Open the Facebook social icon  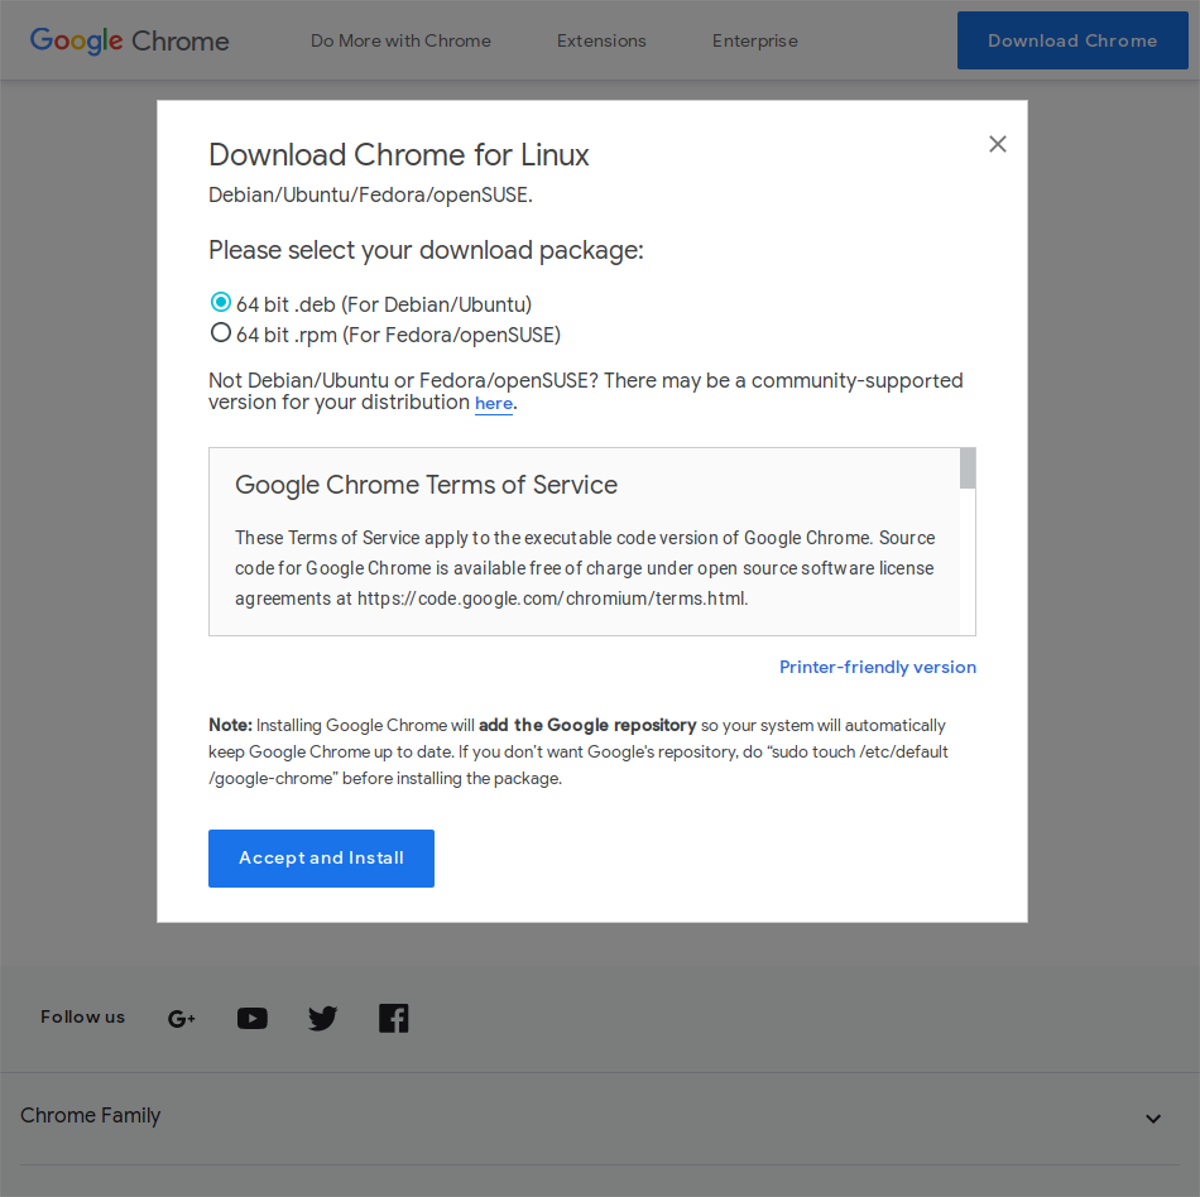(394, 1018)
